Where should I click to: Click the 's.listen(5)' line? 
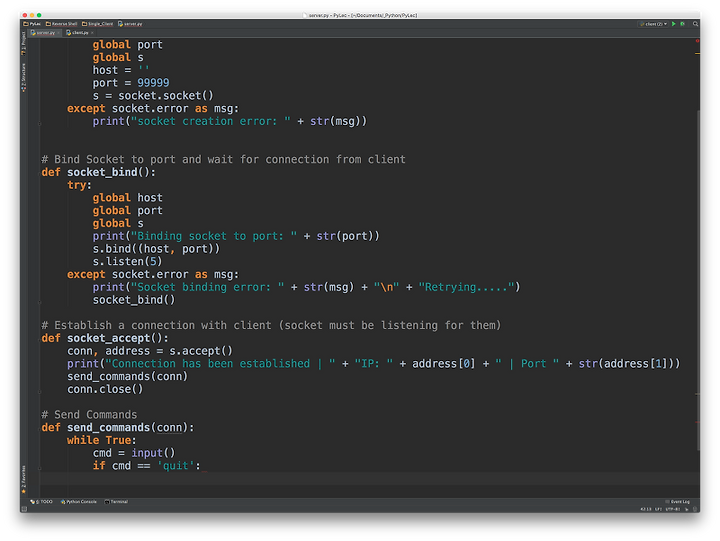127,261
